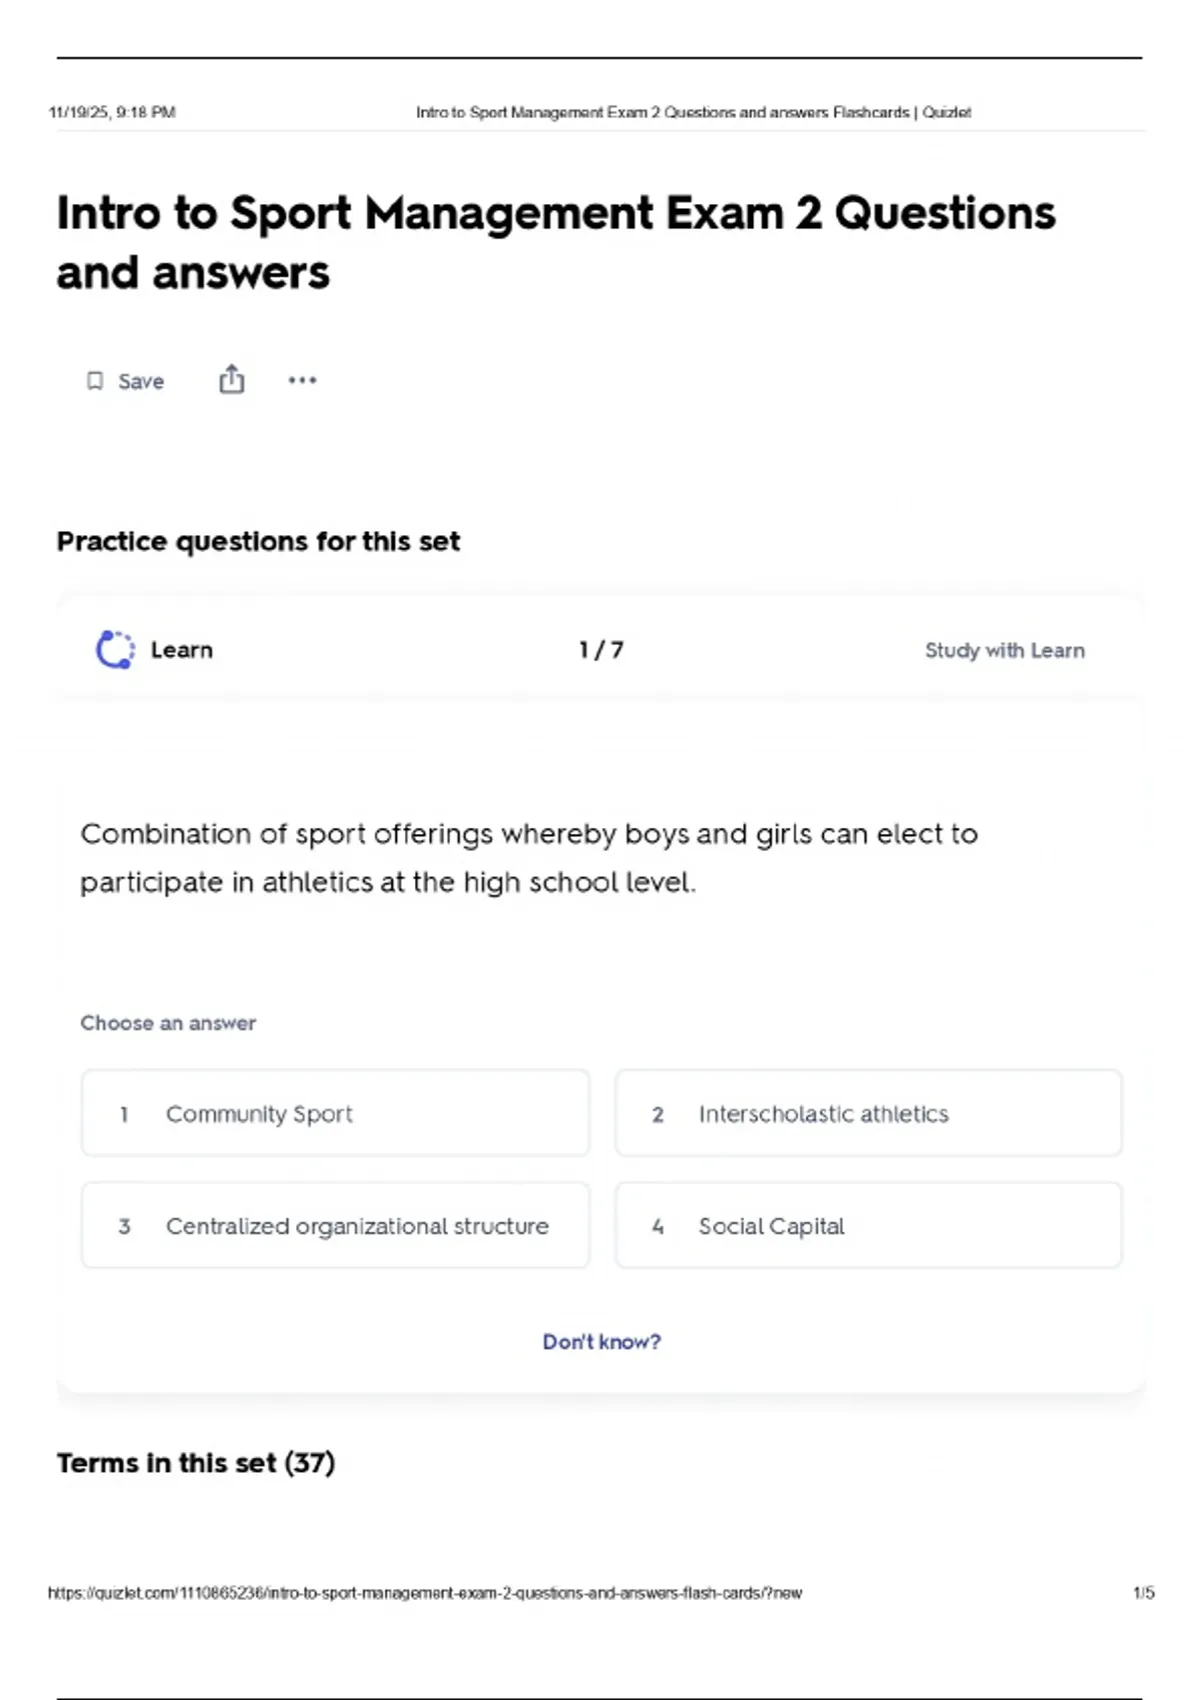The width and height of the screenshot is (1200, 1700).
Task: Click the Study with Learn link
Action: pyautogui.click(x=1004, y=650)
